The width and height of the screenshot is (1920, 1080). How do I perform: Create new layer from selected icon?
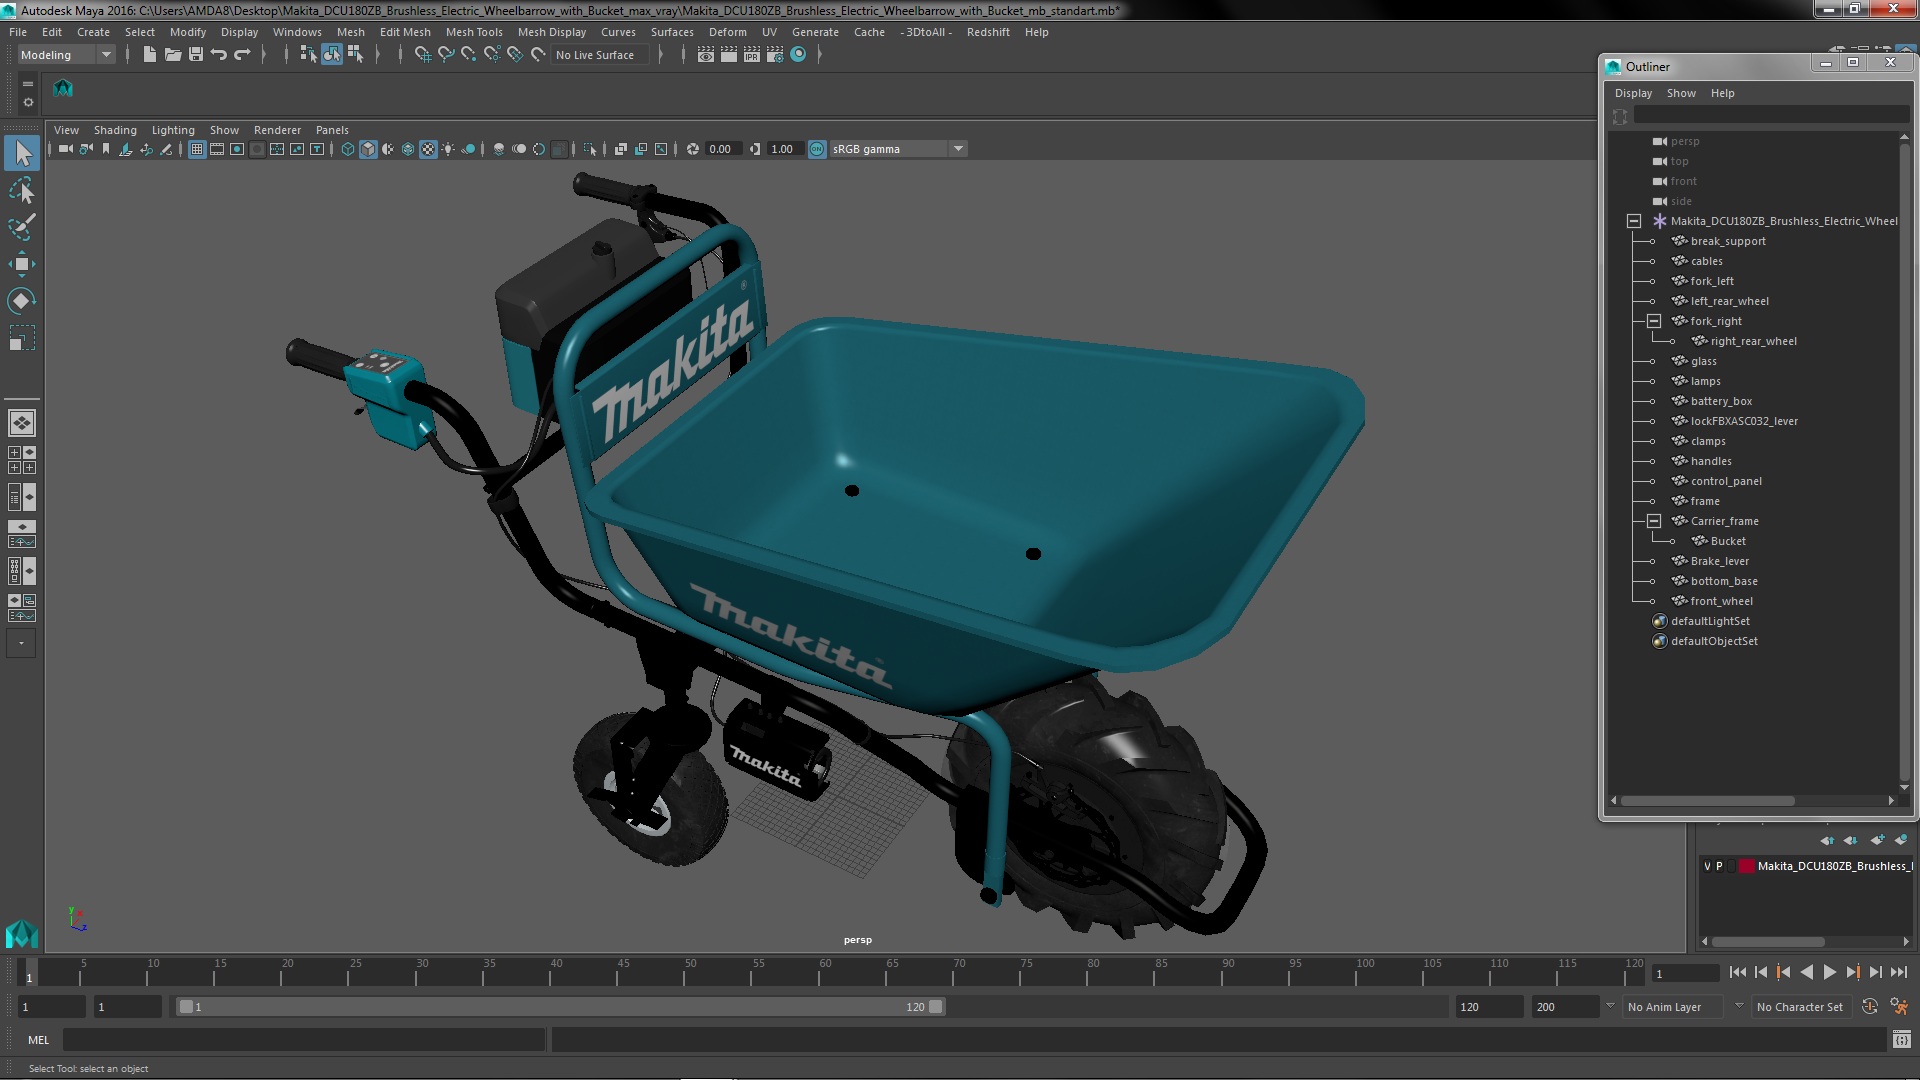point(1901,840)
